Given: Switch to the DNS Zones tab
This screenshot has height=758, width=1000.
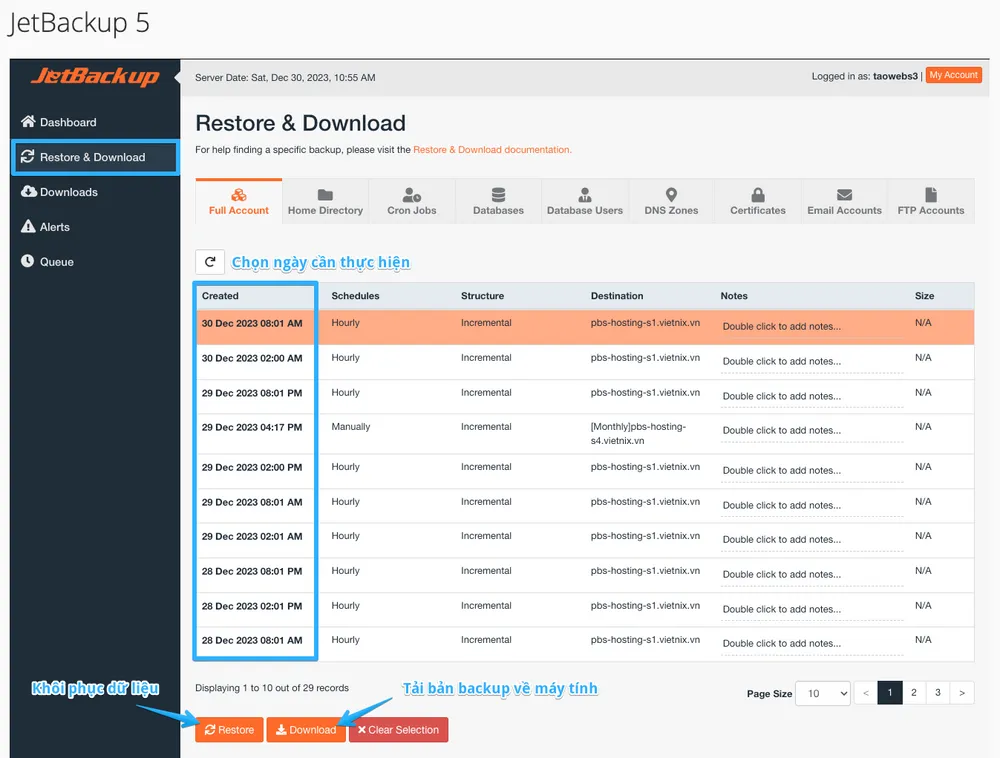Looking at the screenshot, I should (x=671, y=201).
